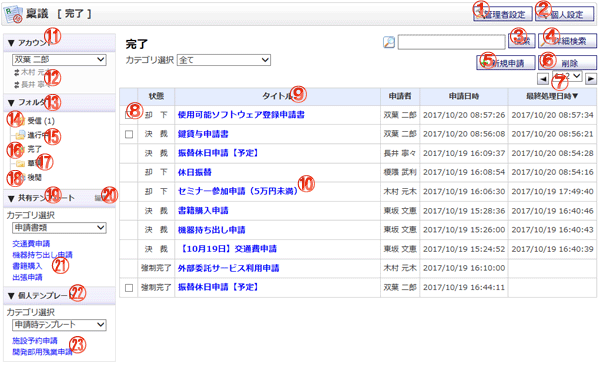Tick the checkbox in 双葉 二郎's 強制完了 振替休日申請 row
The width and height of the screenshot is (600, 367).
coord(129,288)
